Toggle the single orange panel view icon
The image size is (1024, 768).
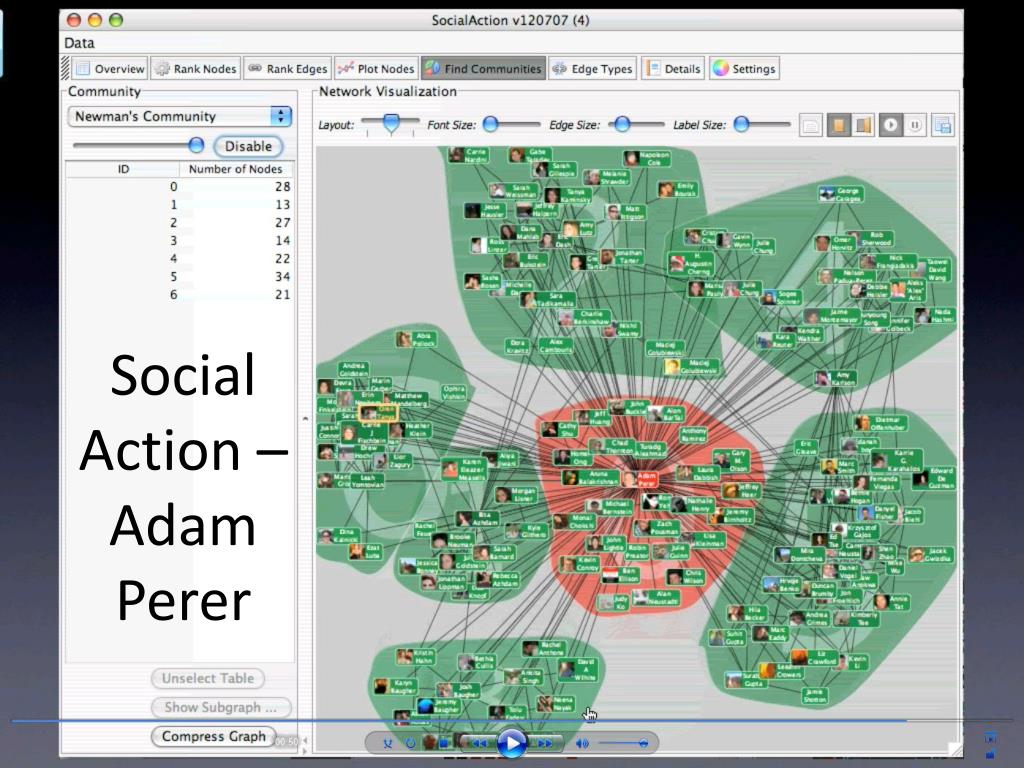point(839,125)
